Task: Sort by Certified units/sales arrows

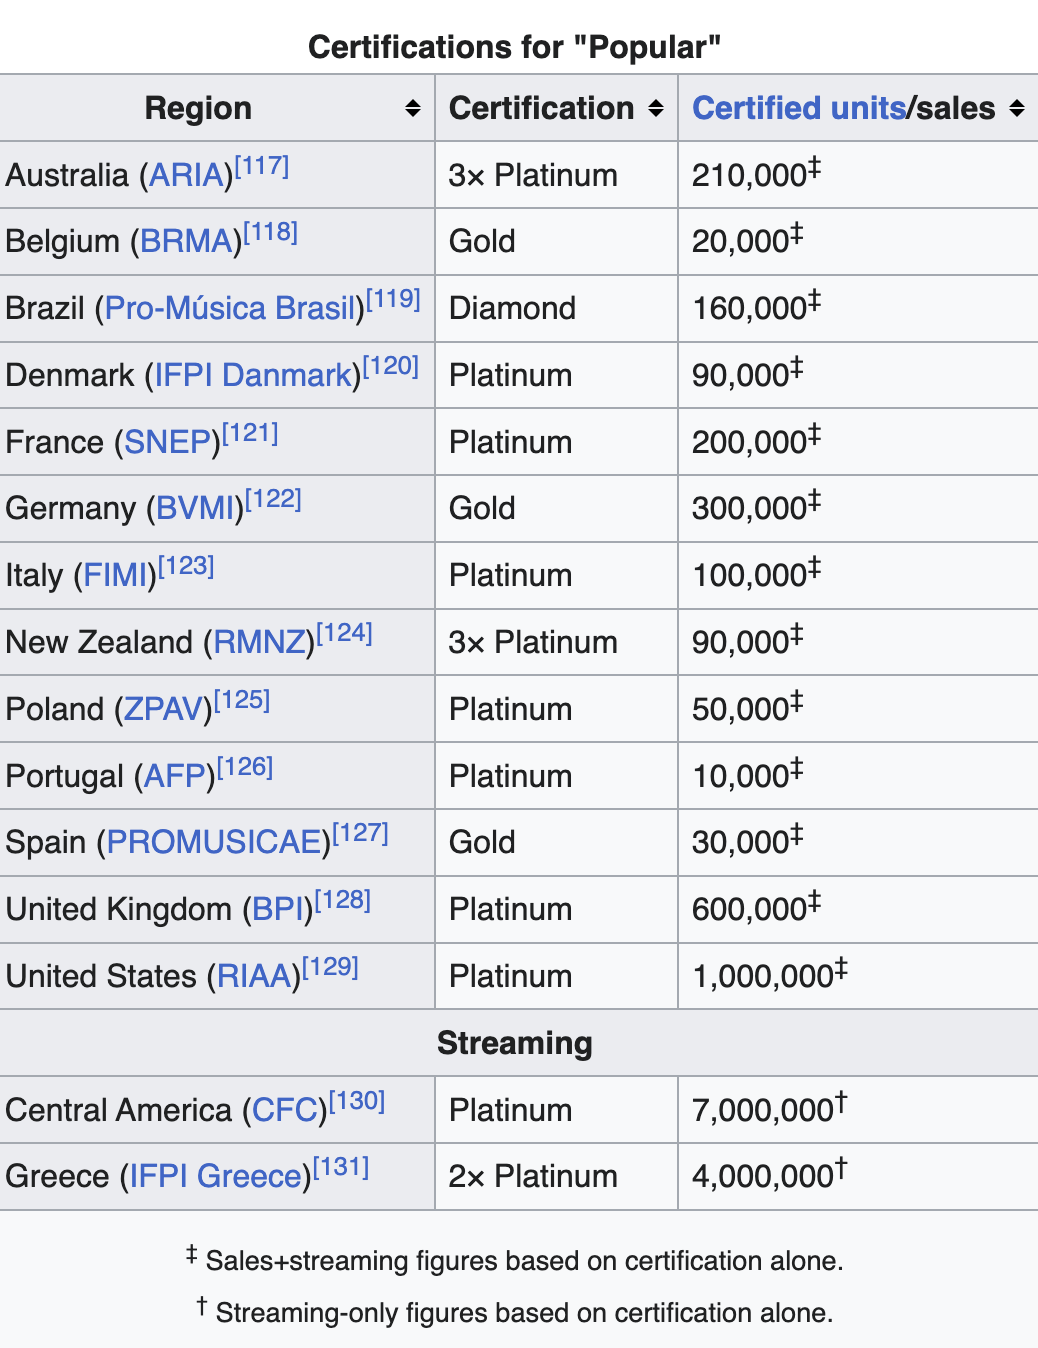Action: coord(1017,109)
